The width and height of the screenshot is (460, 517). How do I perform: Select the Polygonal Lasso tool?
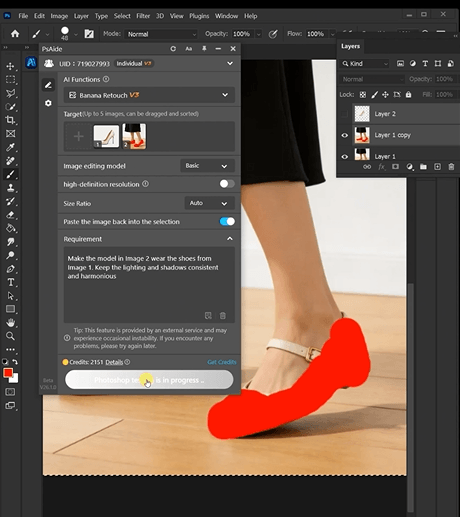(x=10, y=93)
